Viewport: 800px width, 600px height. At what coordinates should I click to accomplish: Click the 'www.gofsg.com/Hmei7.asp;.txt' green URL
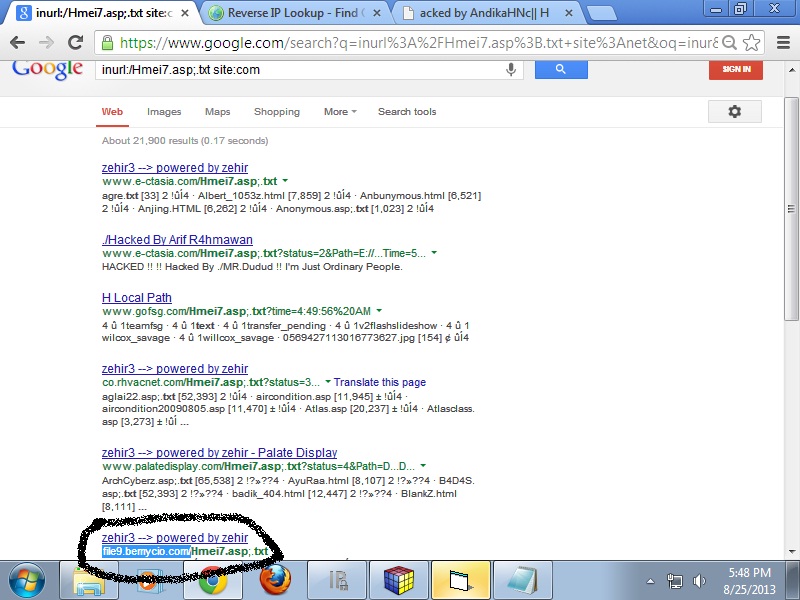tap(235, 311)
